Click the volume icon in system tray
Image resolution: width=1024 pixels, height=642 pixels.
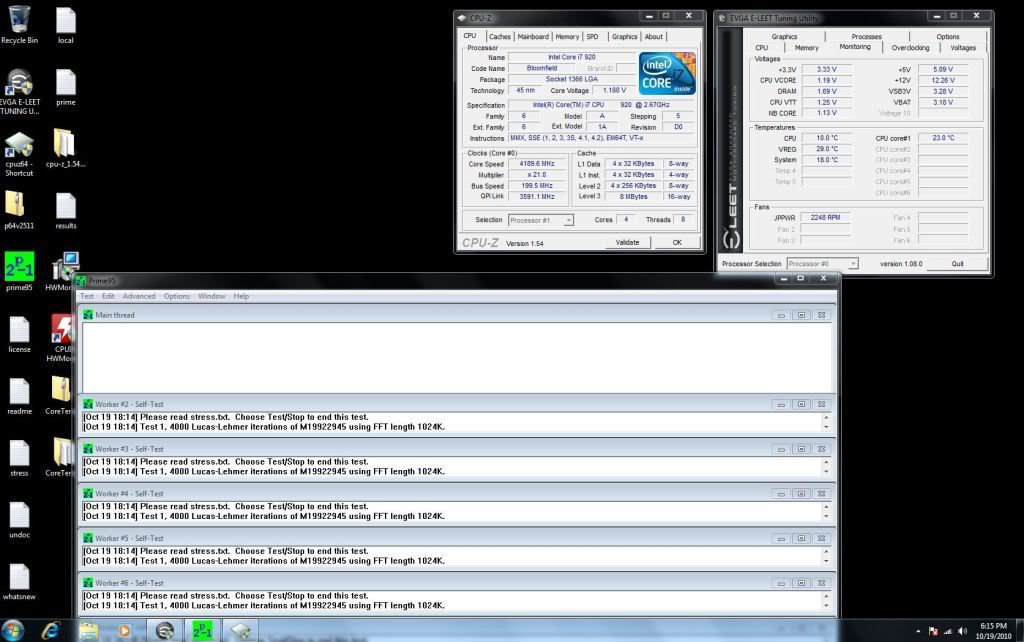click(x=962, y=631)
